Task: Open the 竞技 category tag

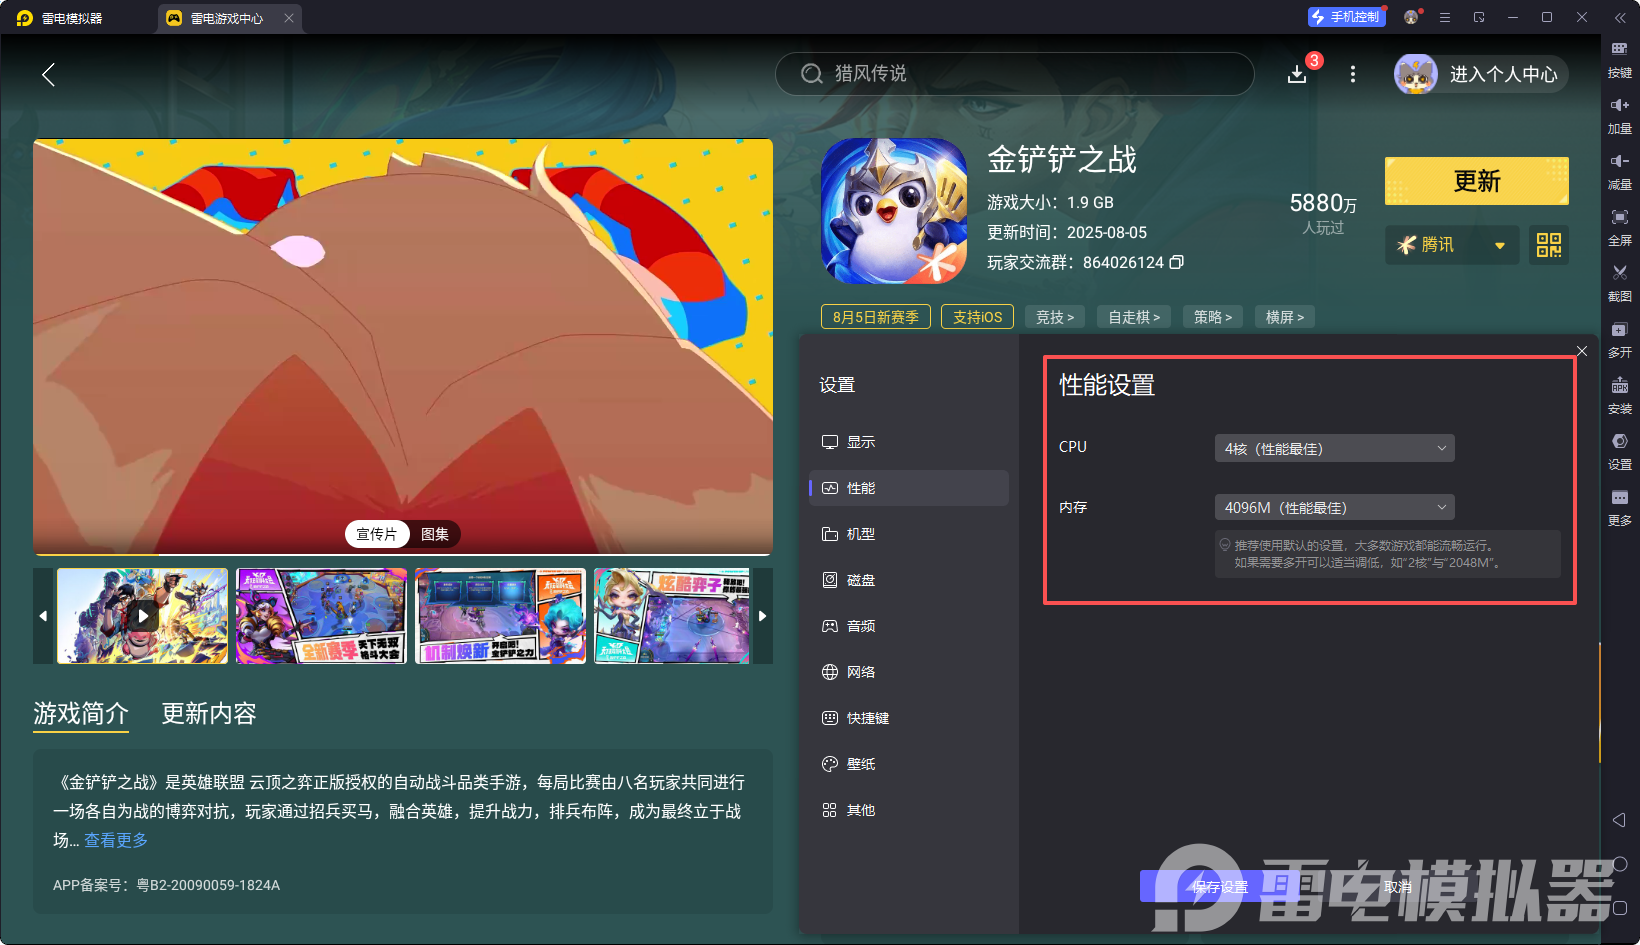Action: [1055, 317]
